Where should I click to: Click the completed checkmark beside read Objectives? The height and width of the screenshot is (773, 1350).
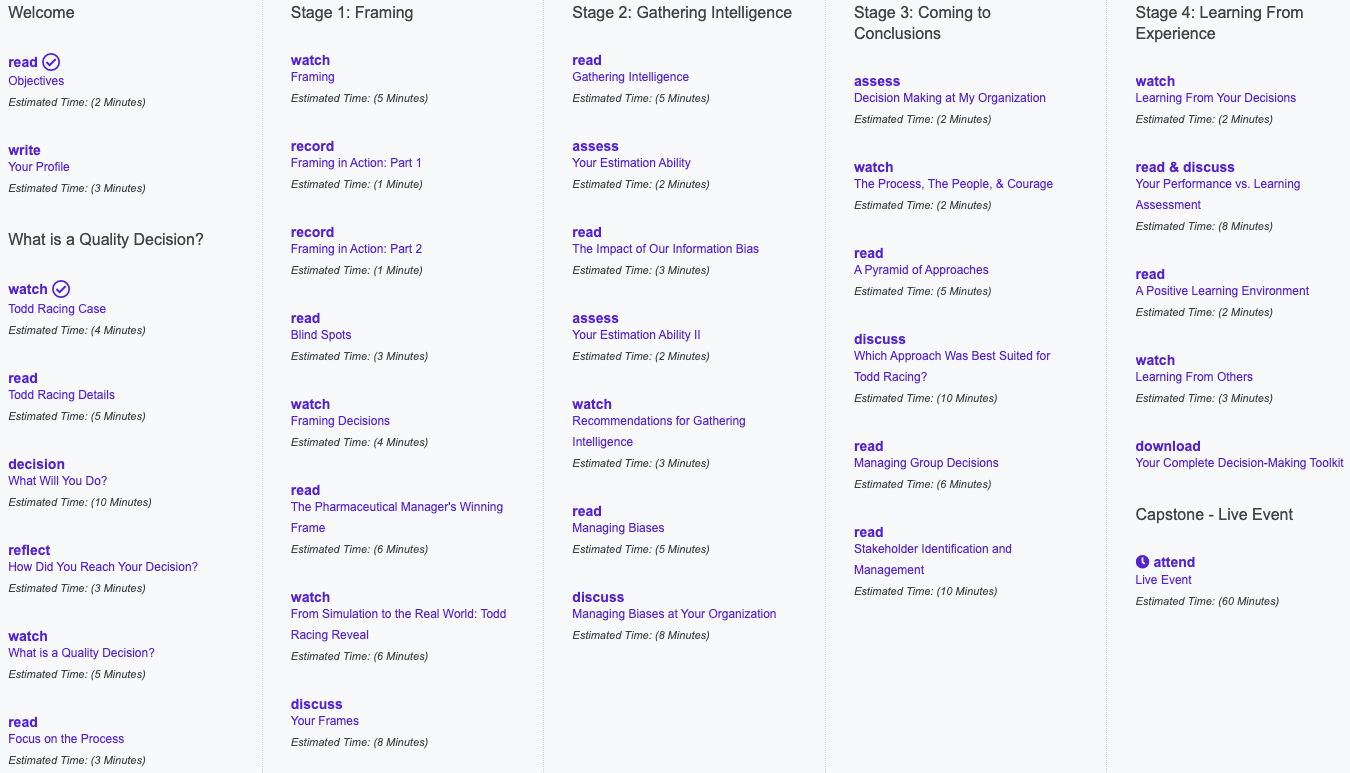point(51,62)
